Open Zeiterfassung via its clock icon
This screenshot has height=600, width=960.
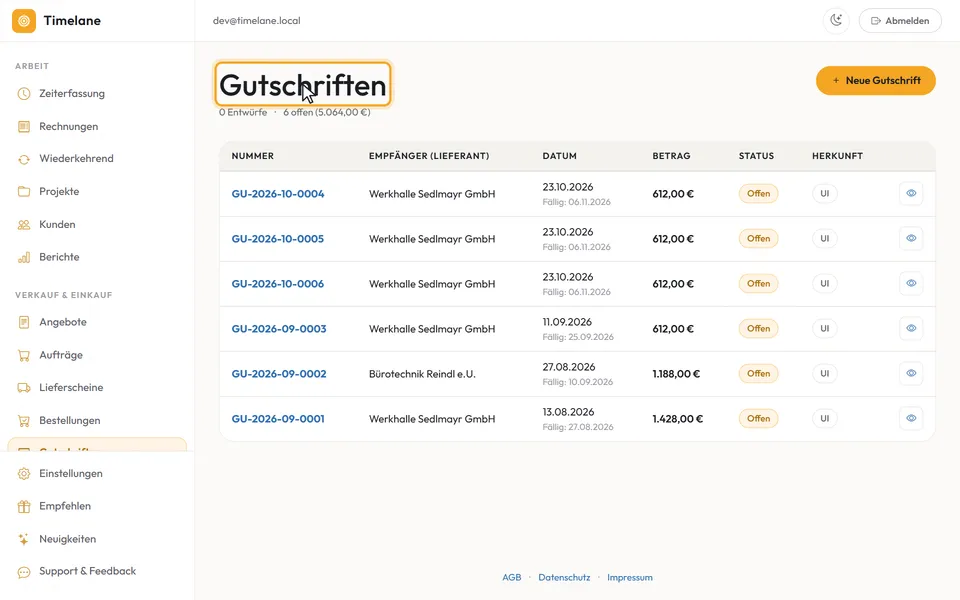[24, 94]
